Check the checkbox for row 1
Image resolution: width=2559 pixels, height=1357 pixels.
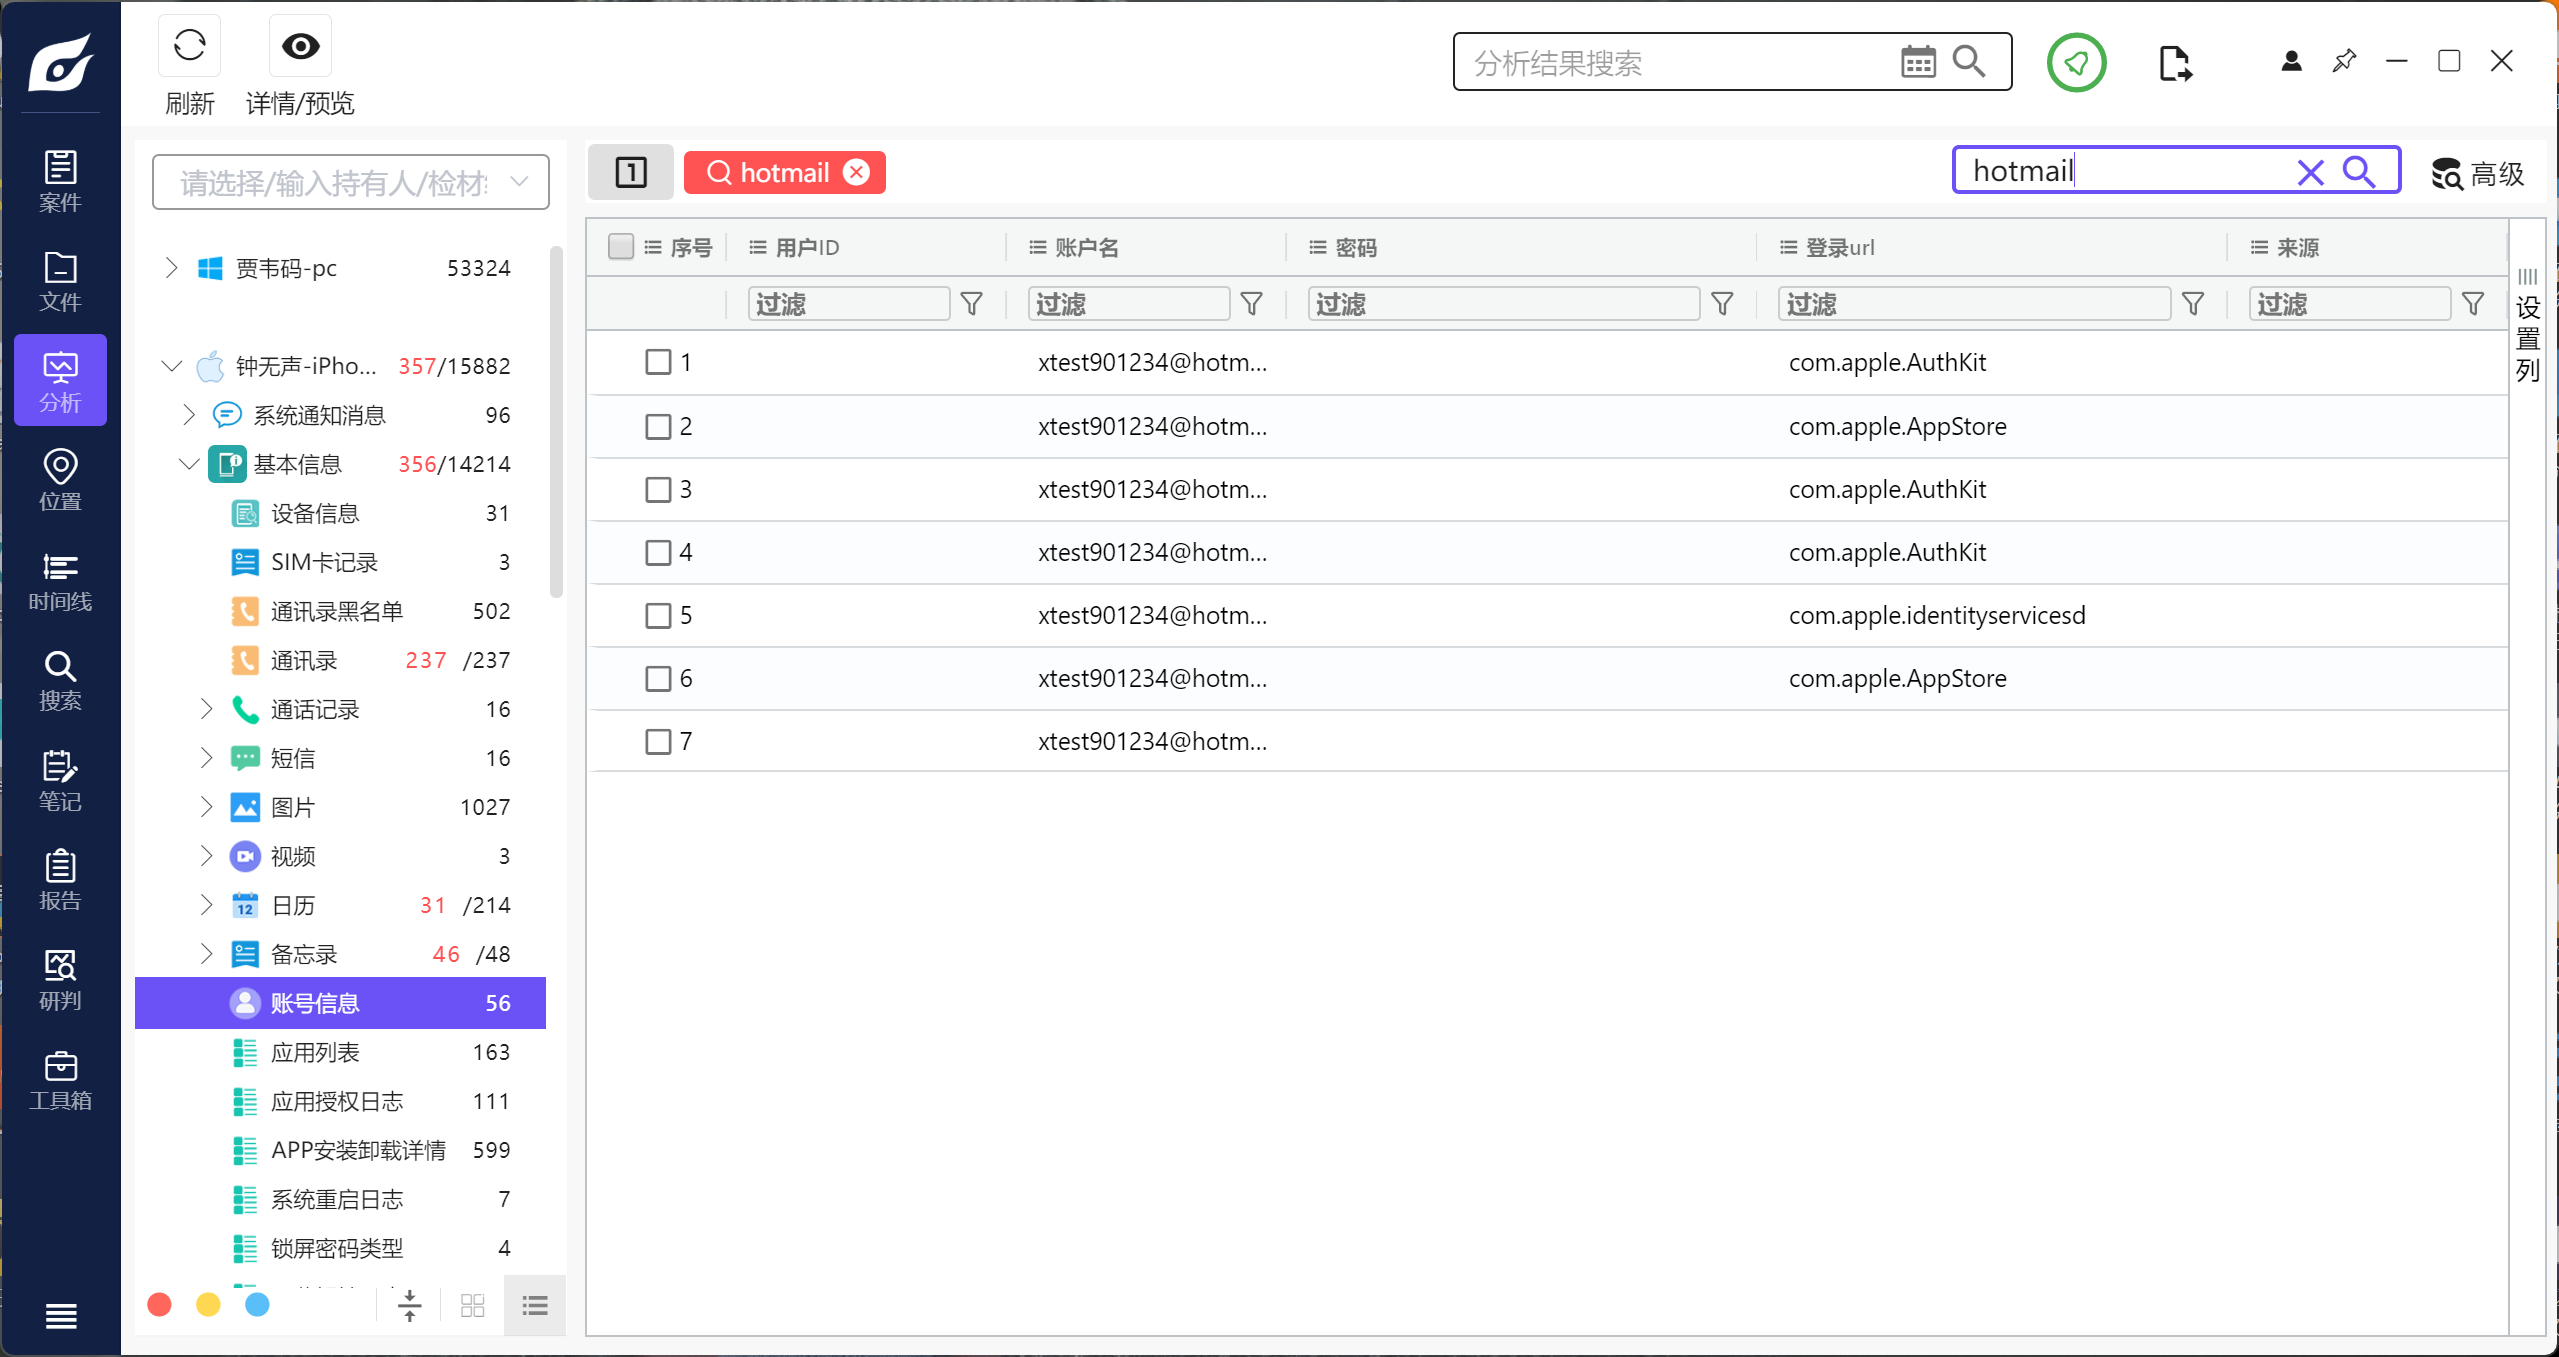(658, 362)
